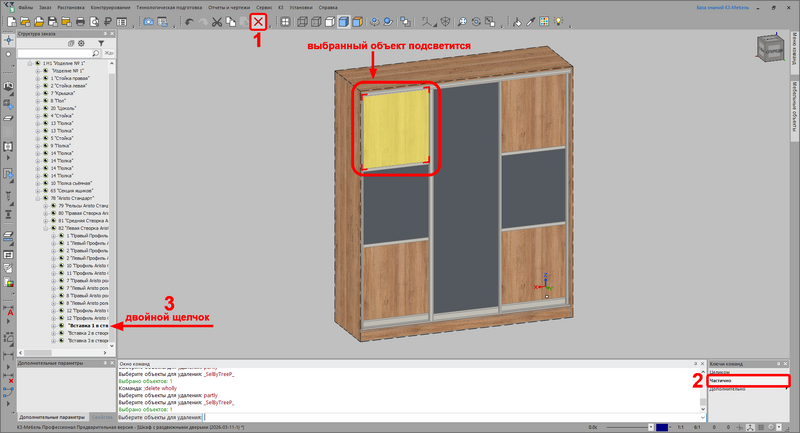Collapse the 82 "Левая Створка" node
This screenshot has height=433, width=800.
[x=45, y=228]
